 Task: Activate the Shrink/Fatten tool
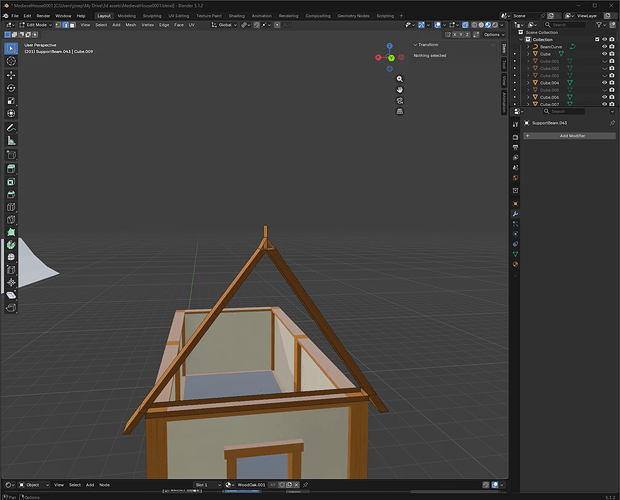coord(11,282)
